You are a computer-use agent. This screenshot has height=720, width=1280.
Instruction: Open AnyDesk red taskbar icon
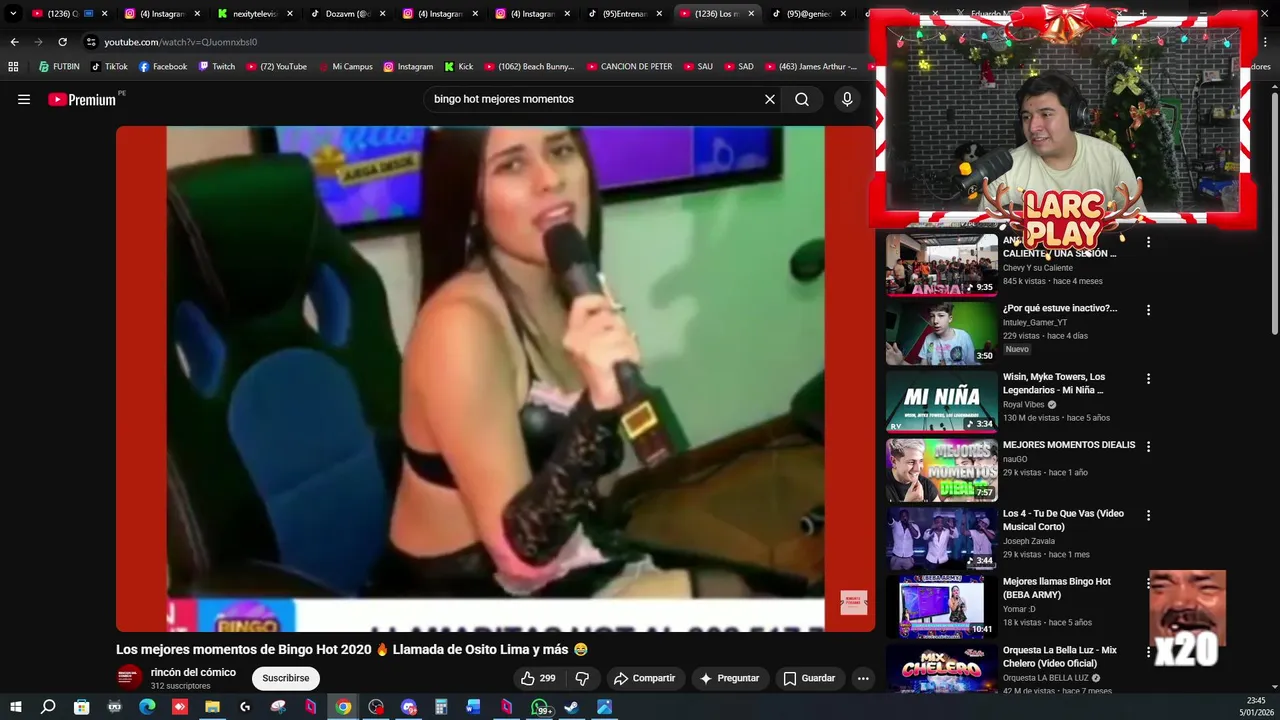pyautogui.click(x=180, y=707)
